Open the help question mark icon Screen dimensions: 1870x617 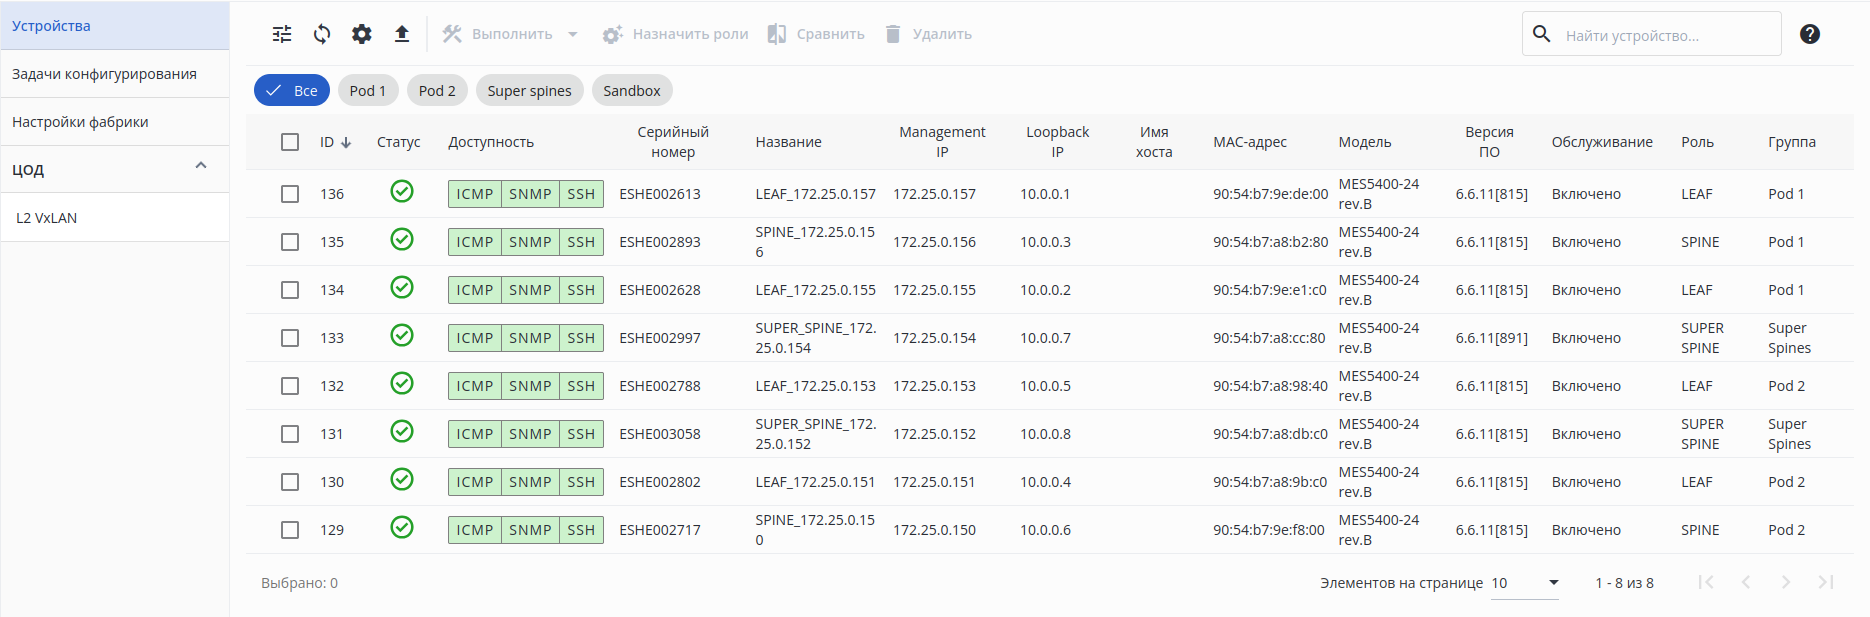1809,34
